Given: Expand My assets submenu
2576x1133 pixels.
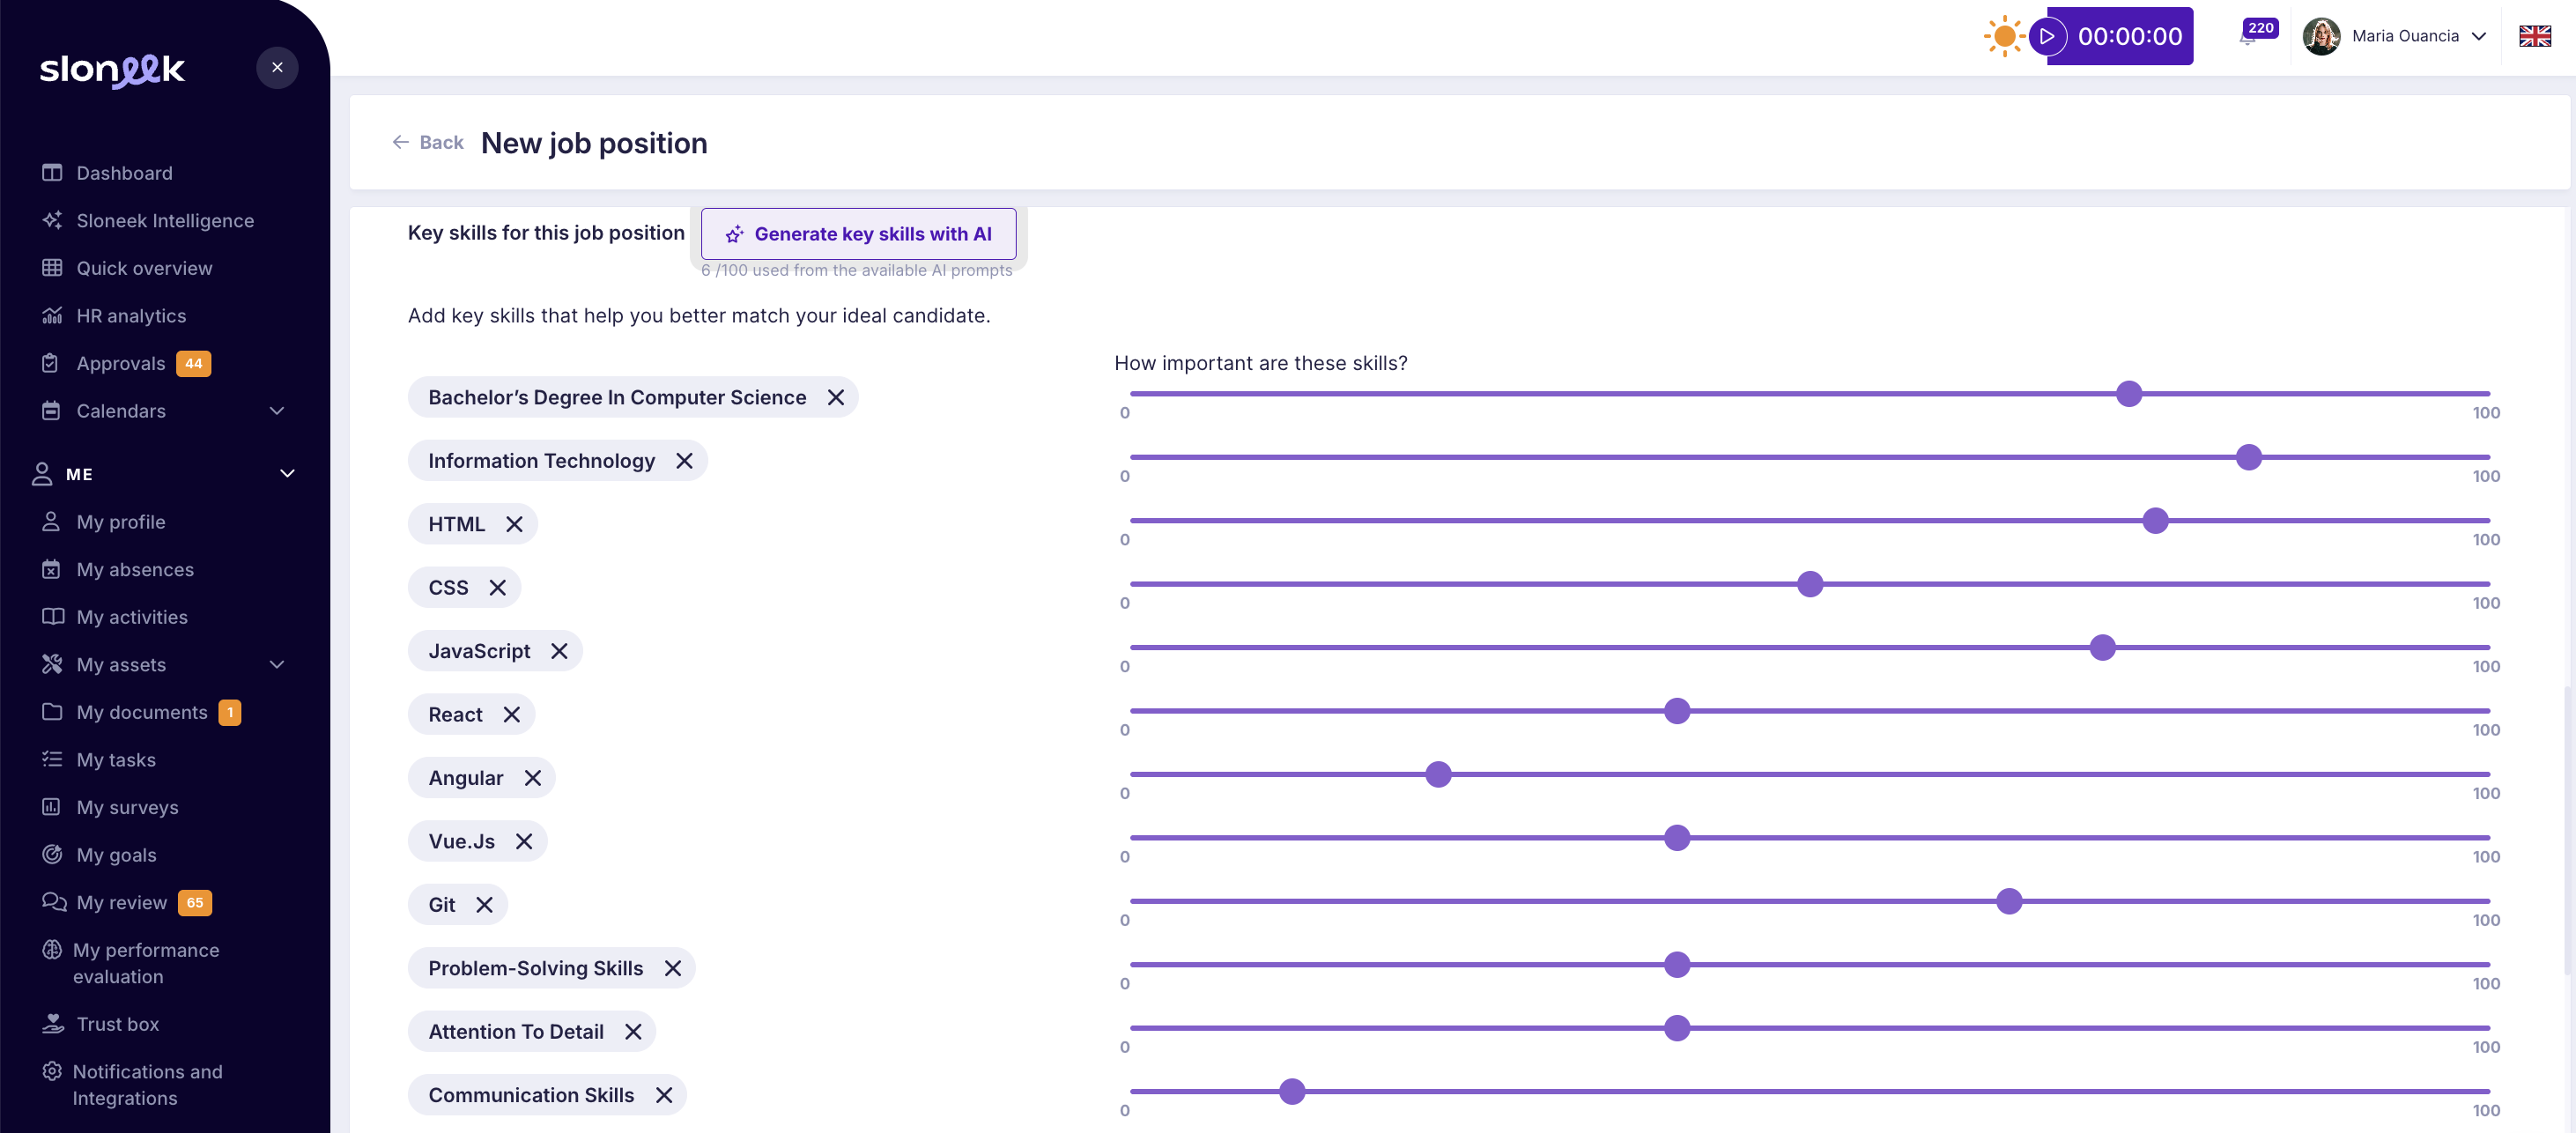Looking at the screenshot, I should [x=277, y=665].
